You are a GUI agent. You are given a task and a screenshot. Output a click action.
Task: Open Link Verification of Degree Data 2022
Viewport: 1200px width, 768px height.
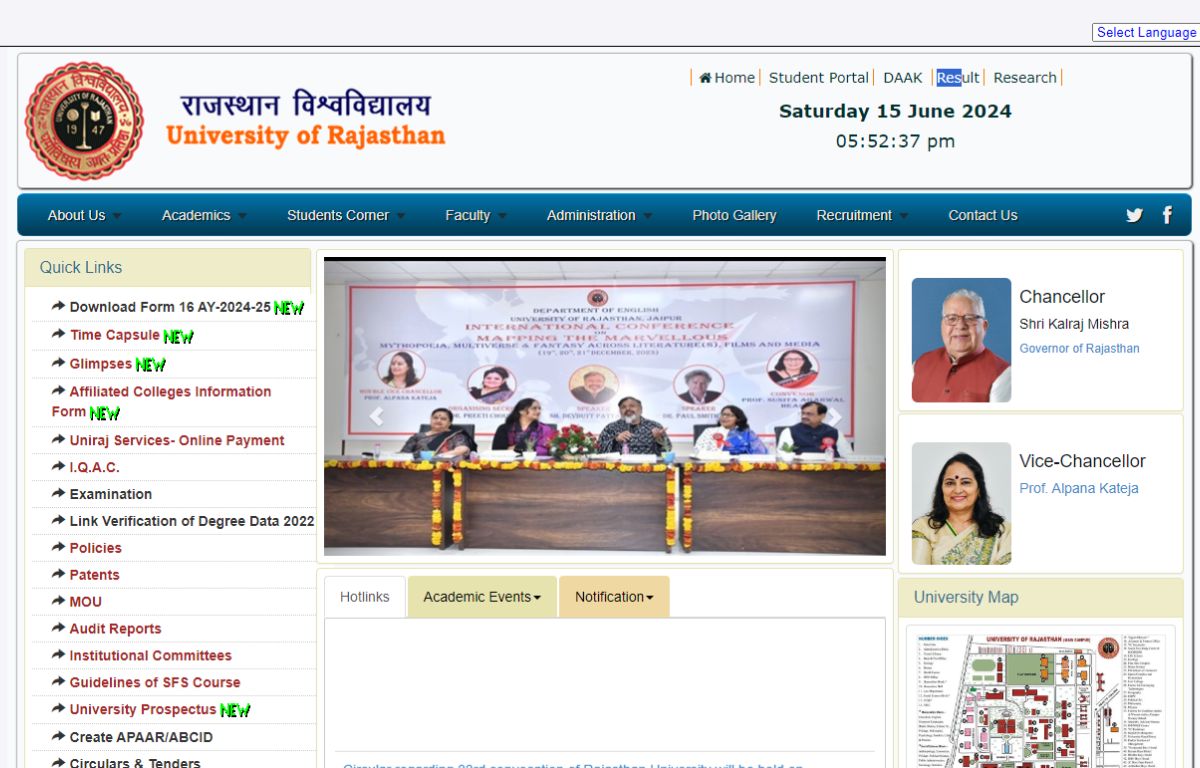192,521
